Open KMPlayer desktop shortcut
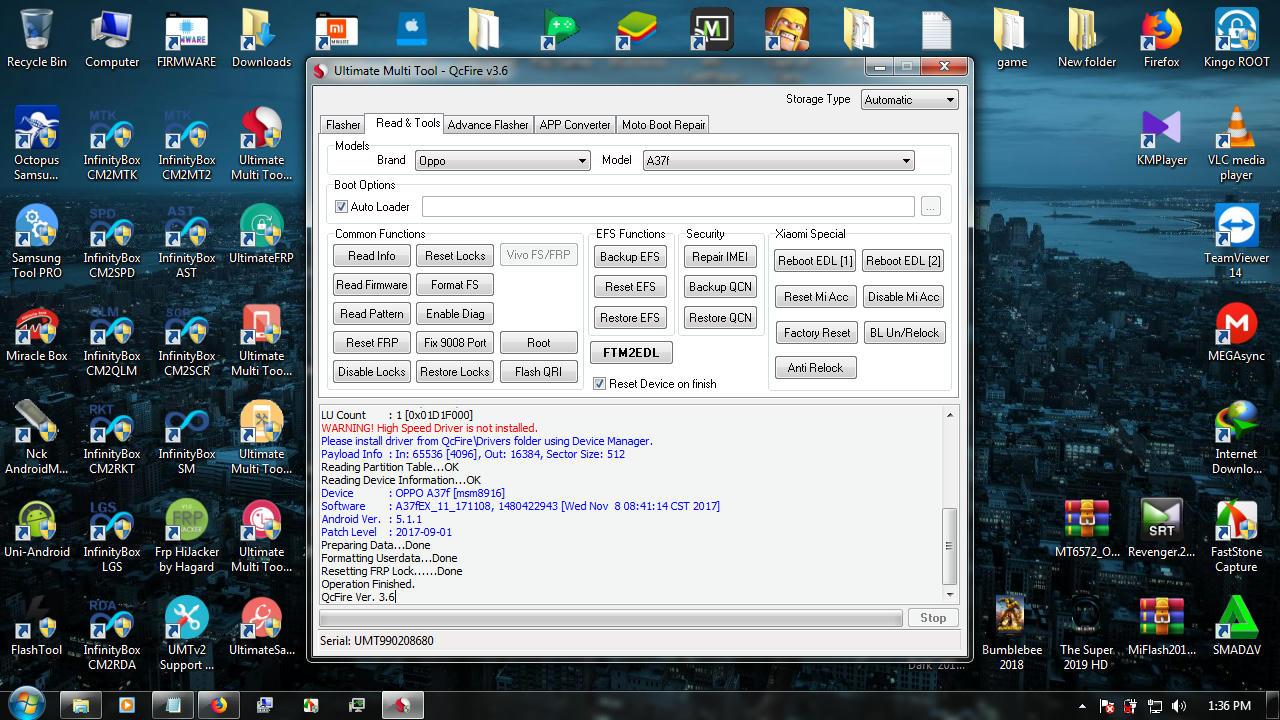 pyautogui.click(x=1162, y=136)
